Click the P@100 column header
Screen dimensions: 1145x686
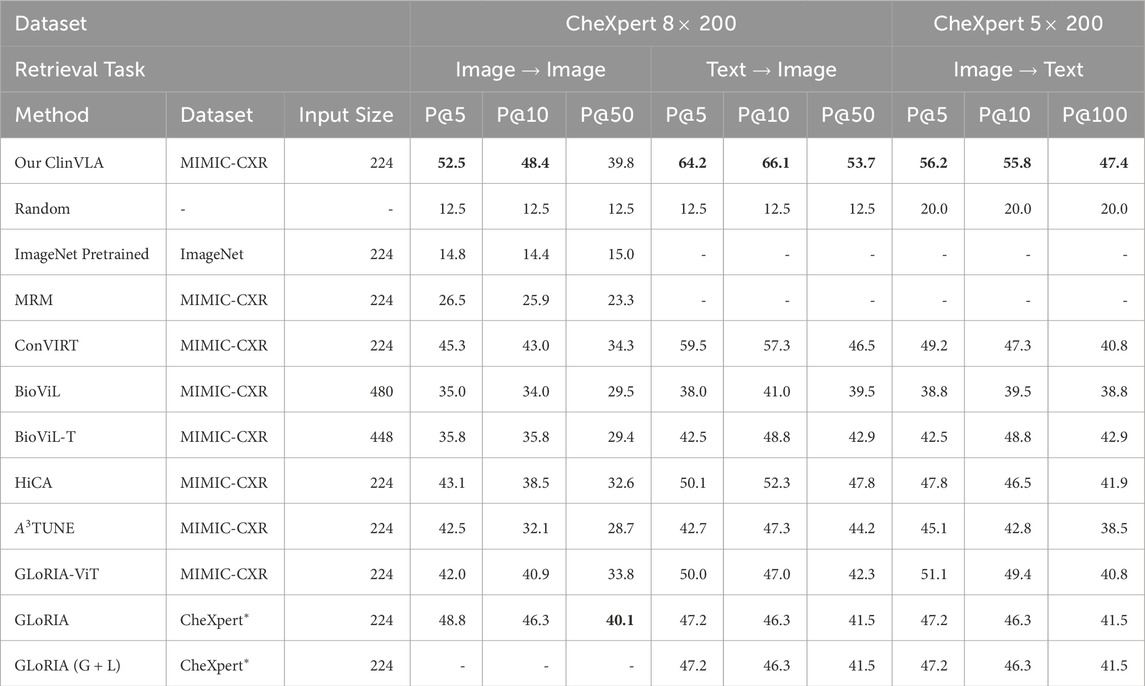tap(1096, 115)
